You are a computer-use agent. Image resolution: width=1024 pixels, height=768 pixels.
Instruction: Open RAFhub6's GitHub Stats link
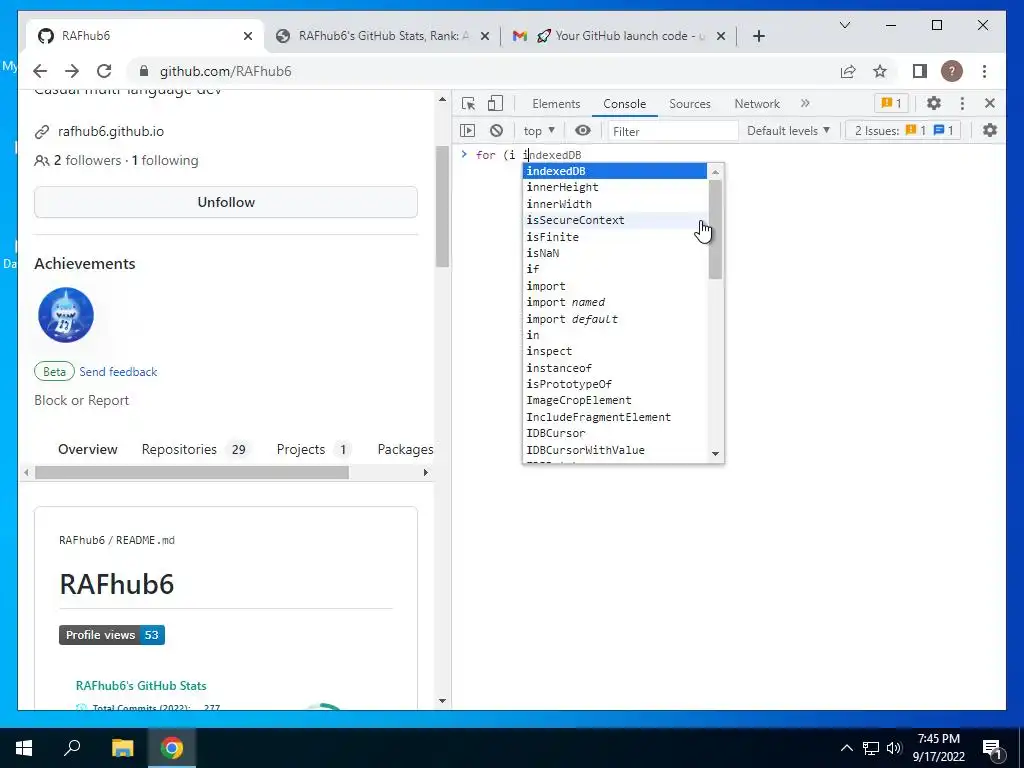pyautogui.click(x=141, y=686)
